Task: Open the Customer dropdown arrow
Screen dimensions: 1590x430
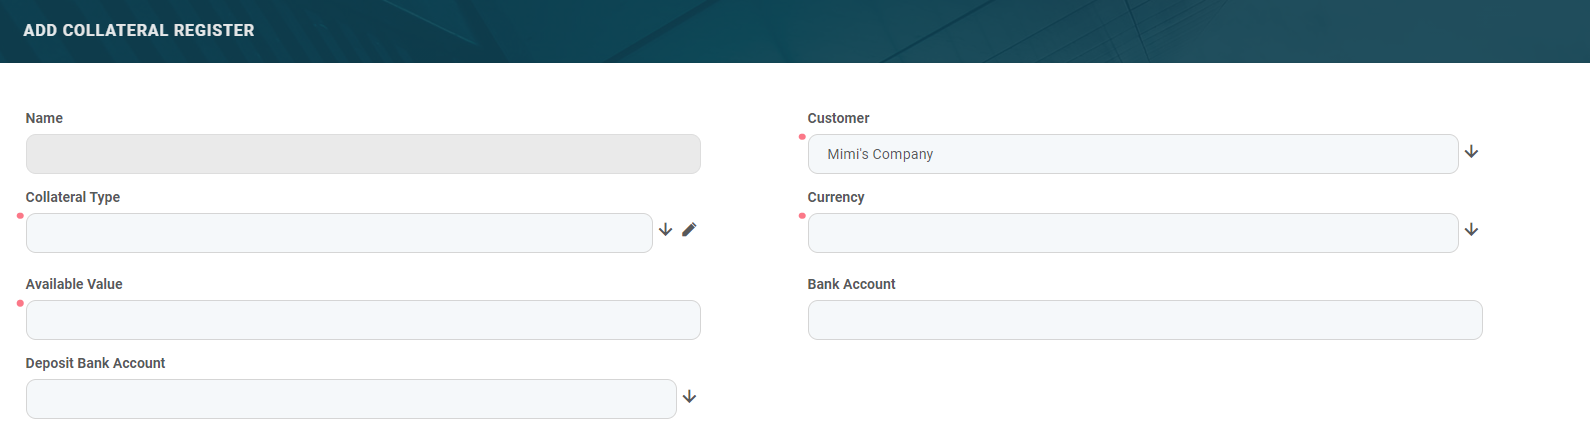Action: [1471, 152]
